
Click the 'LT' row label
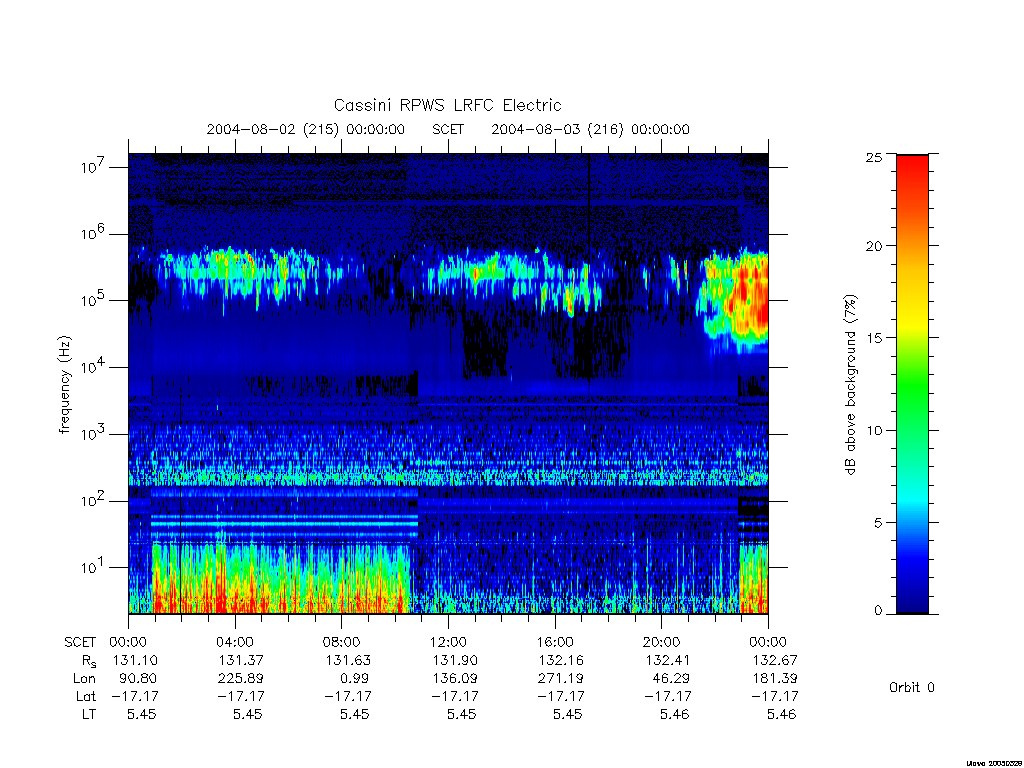point(89,714)
